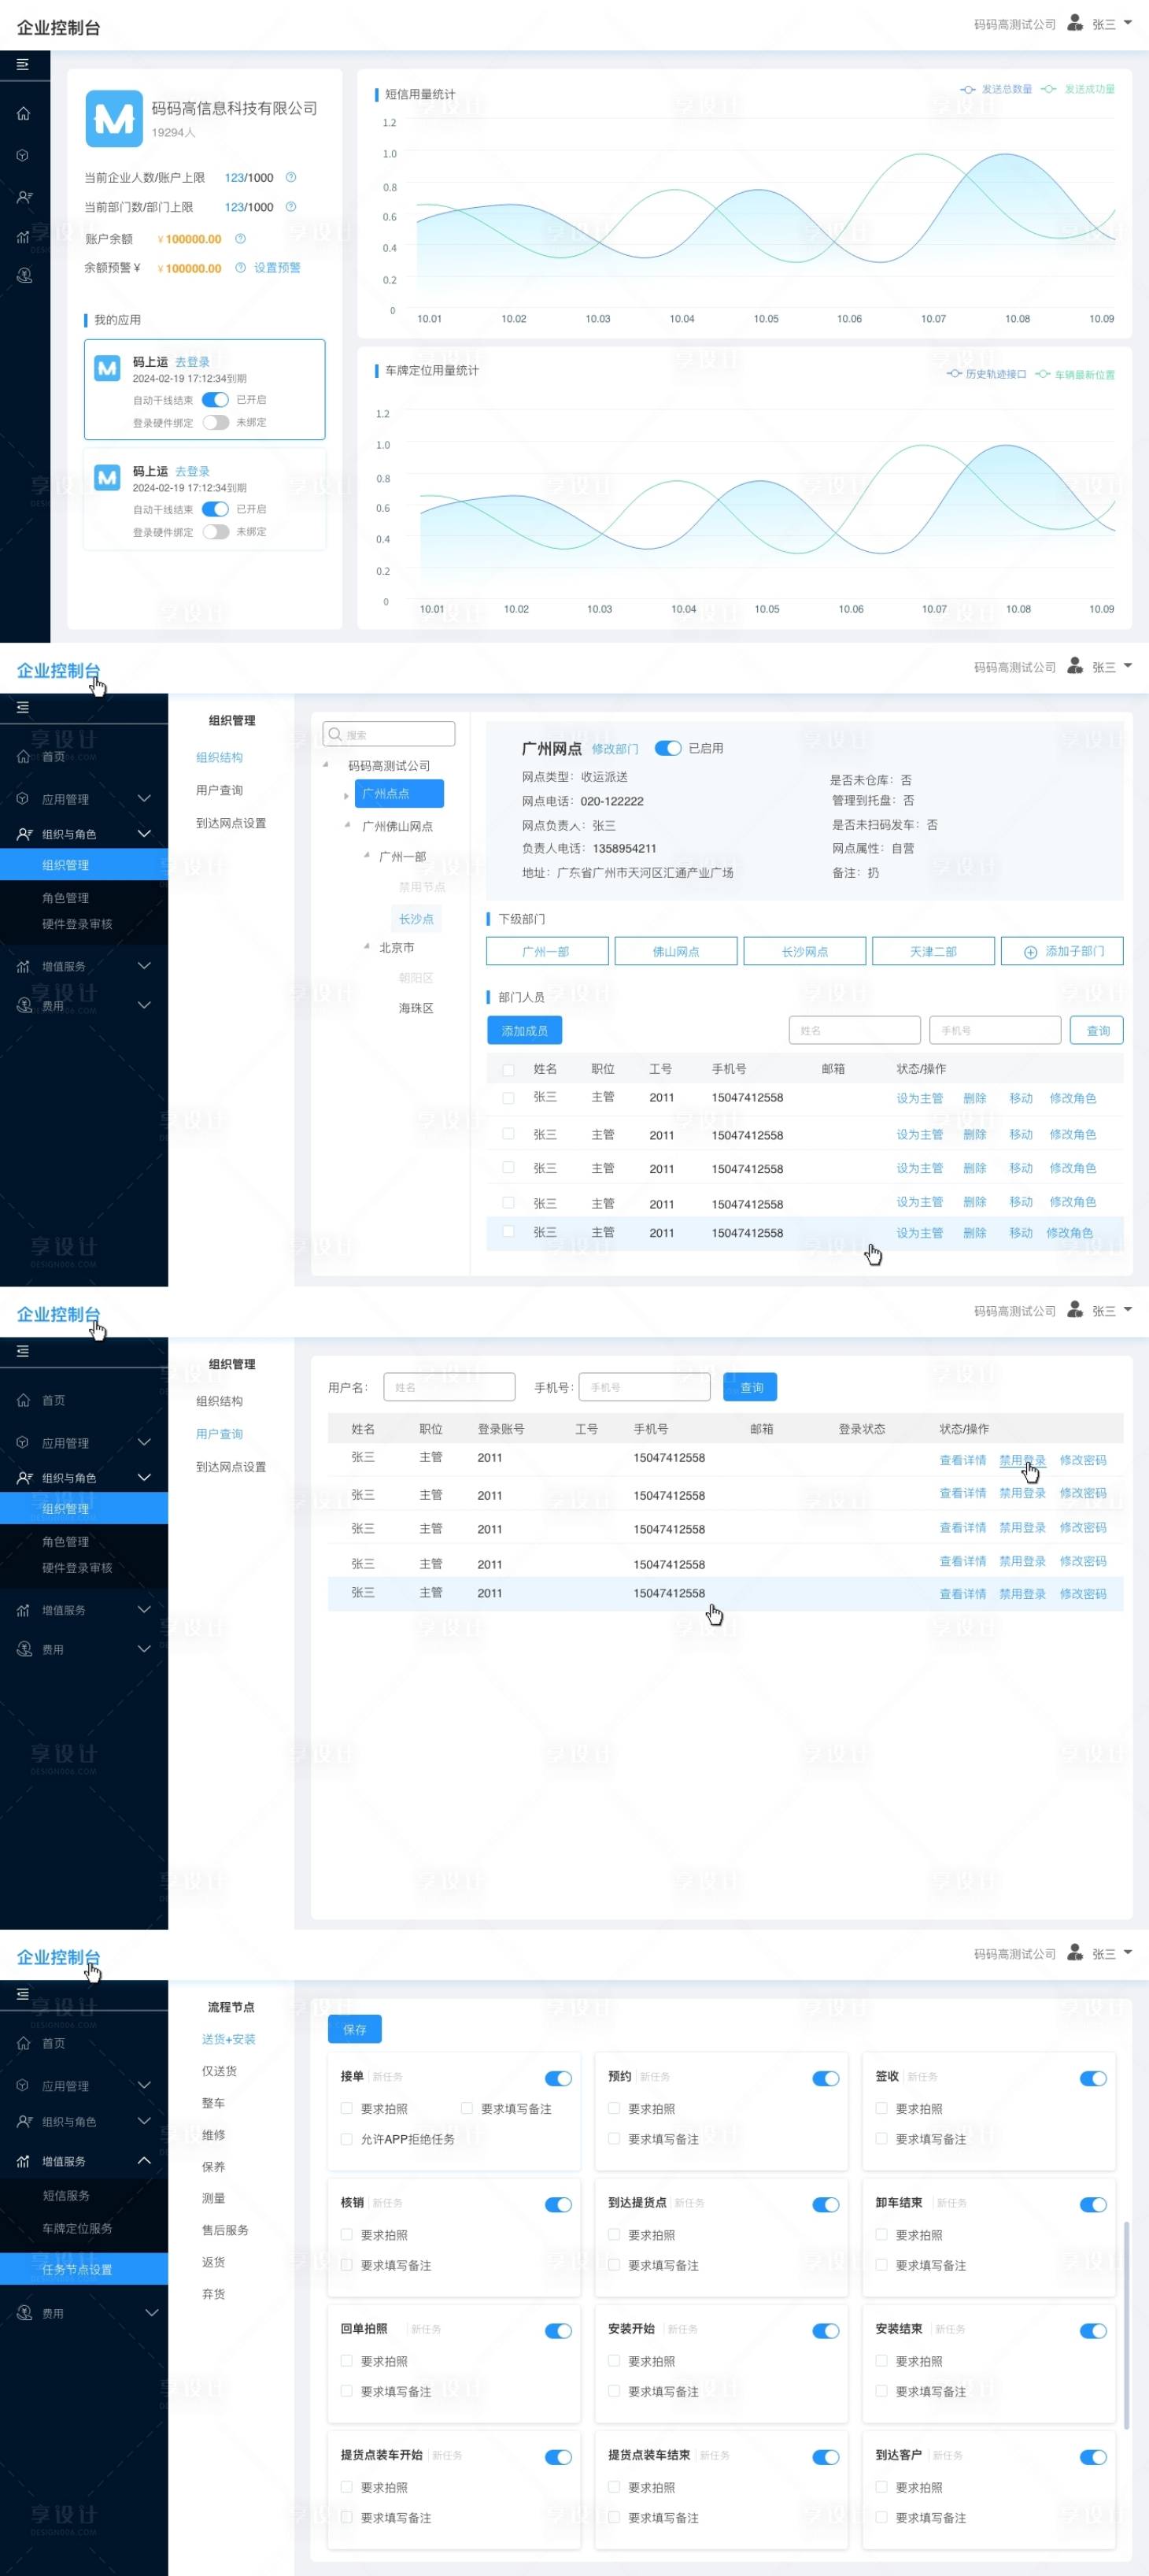Collapse 增值服务 chevron on 流程节点 screen sidebar
Viewport: 1149px width, 2576px height.
pyautogui.click(x=144, y=2160)
